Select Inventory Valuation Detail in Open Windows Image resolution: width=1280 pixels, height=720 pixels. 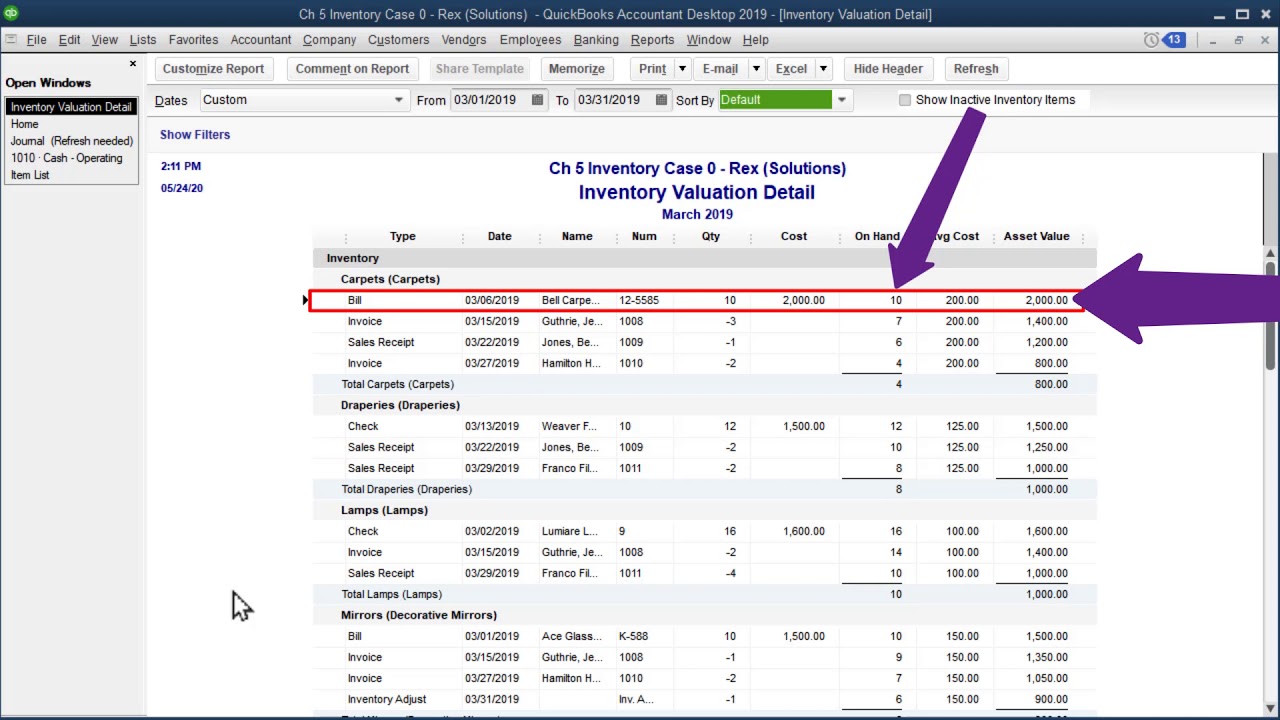(70, 107)
